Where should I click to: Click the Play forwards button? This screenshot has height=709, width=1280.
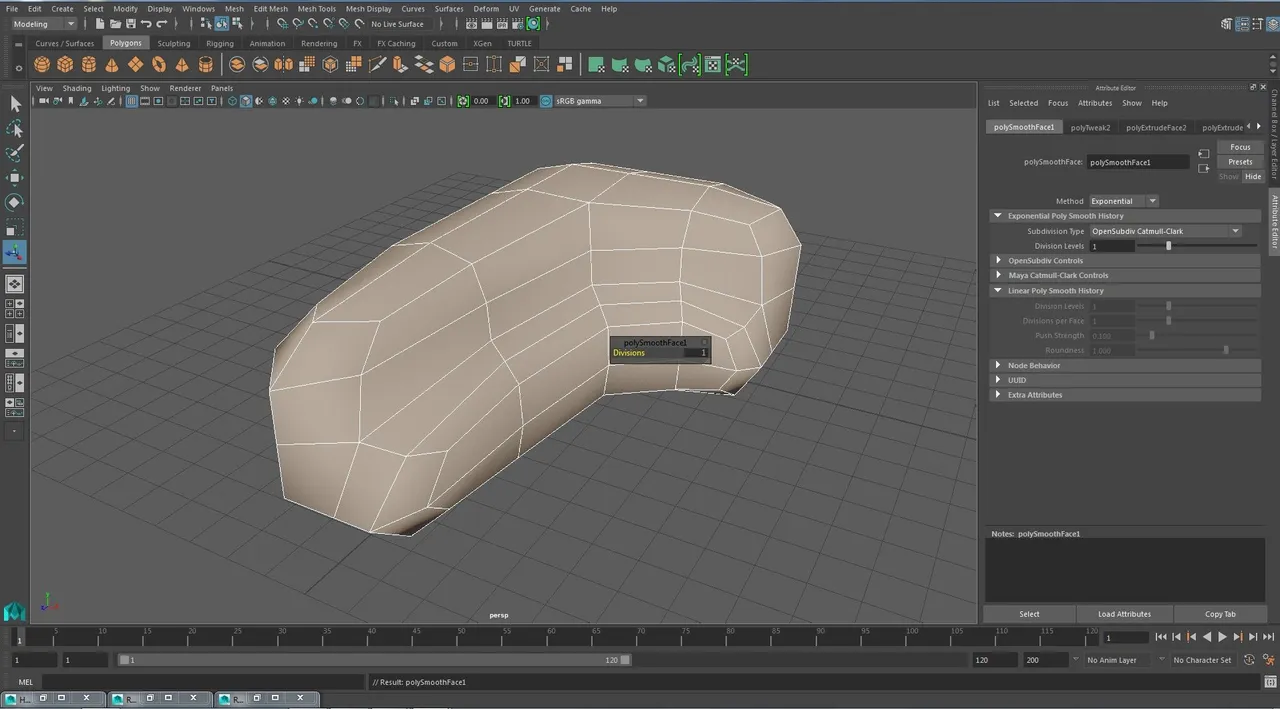pos(1222,637)
